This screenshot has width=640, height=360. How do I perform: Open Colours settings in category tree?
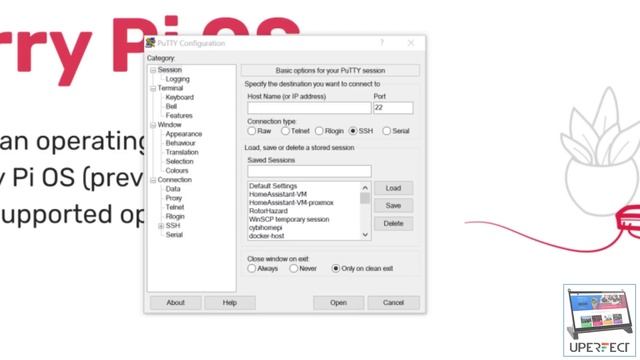click(x=177, y=171)
